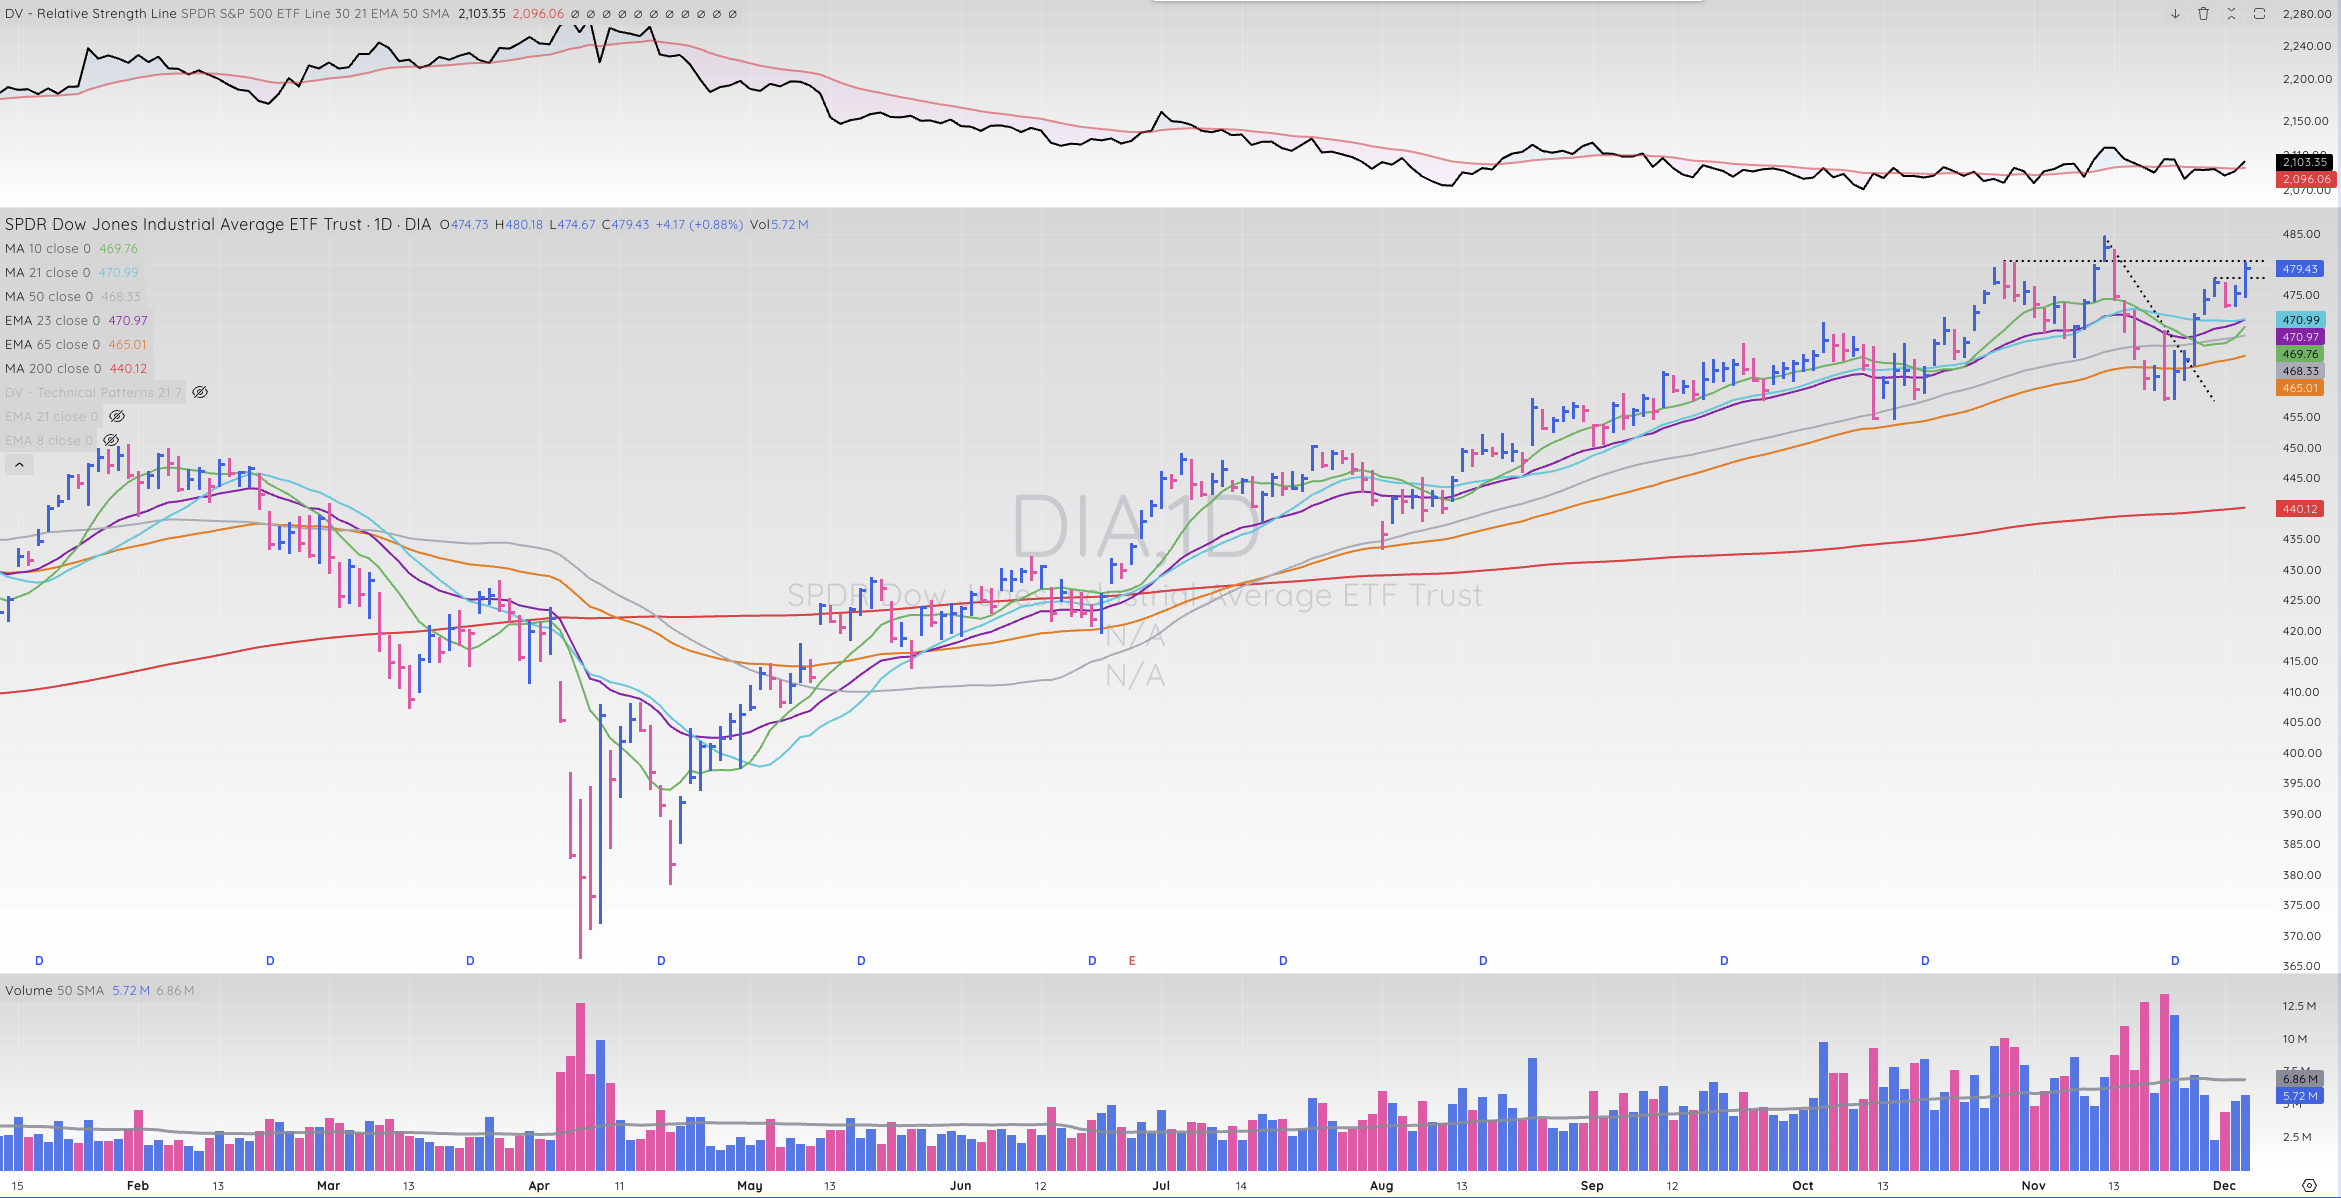The image size is (2341, 1198).
Task: Unhide the EMA 8 close indicator
Action: [111, 441]
